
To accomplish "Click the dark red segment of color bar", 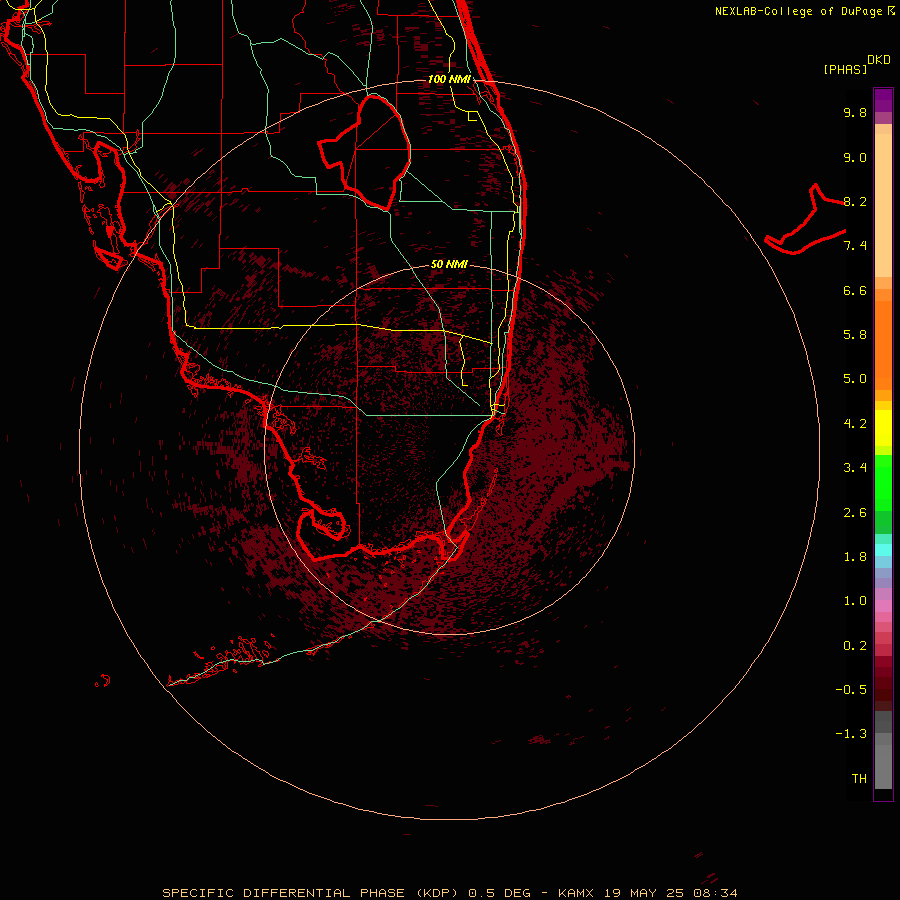I will 883,684.
